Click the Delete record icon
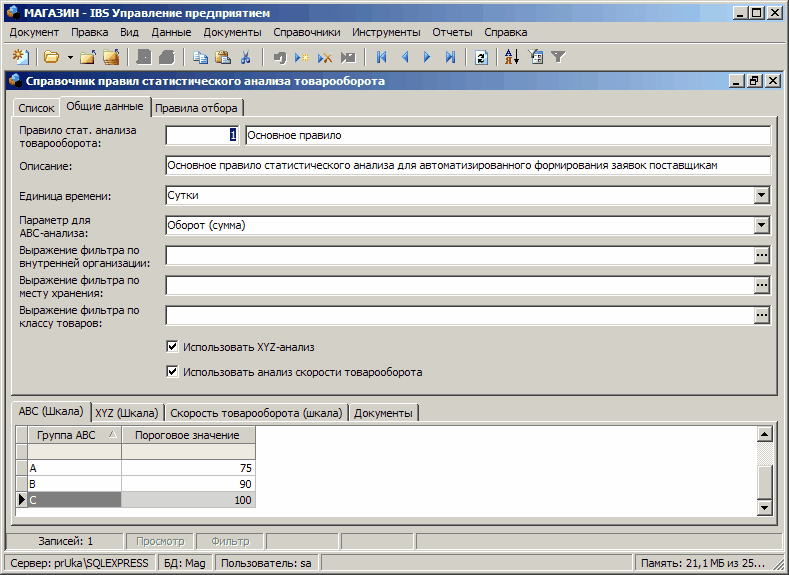 pos(325,57)
